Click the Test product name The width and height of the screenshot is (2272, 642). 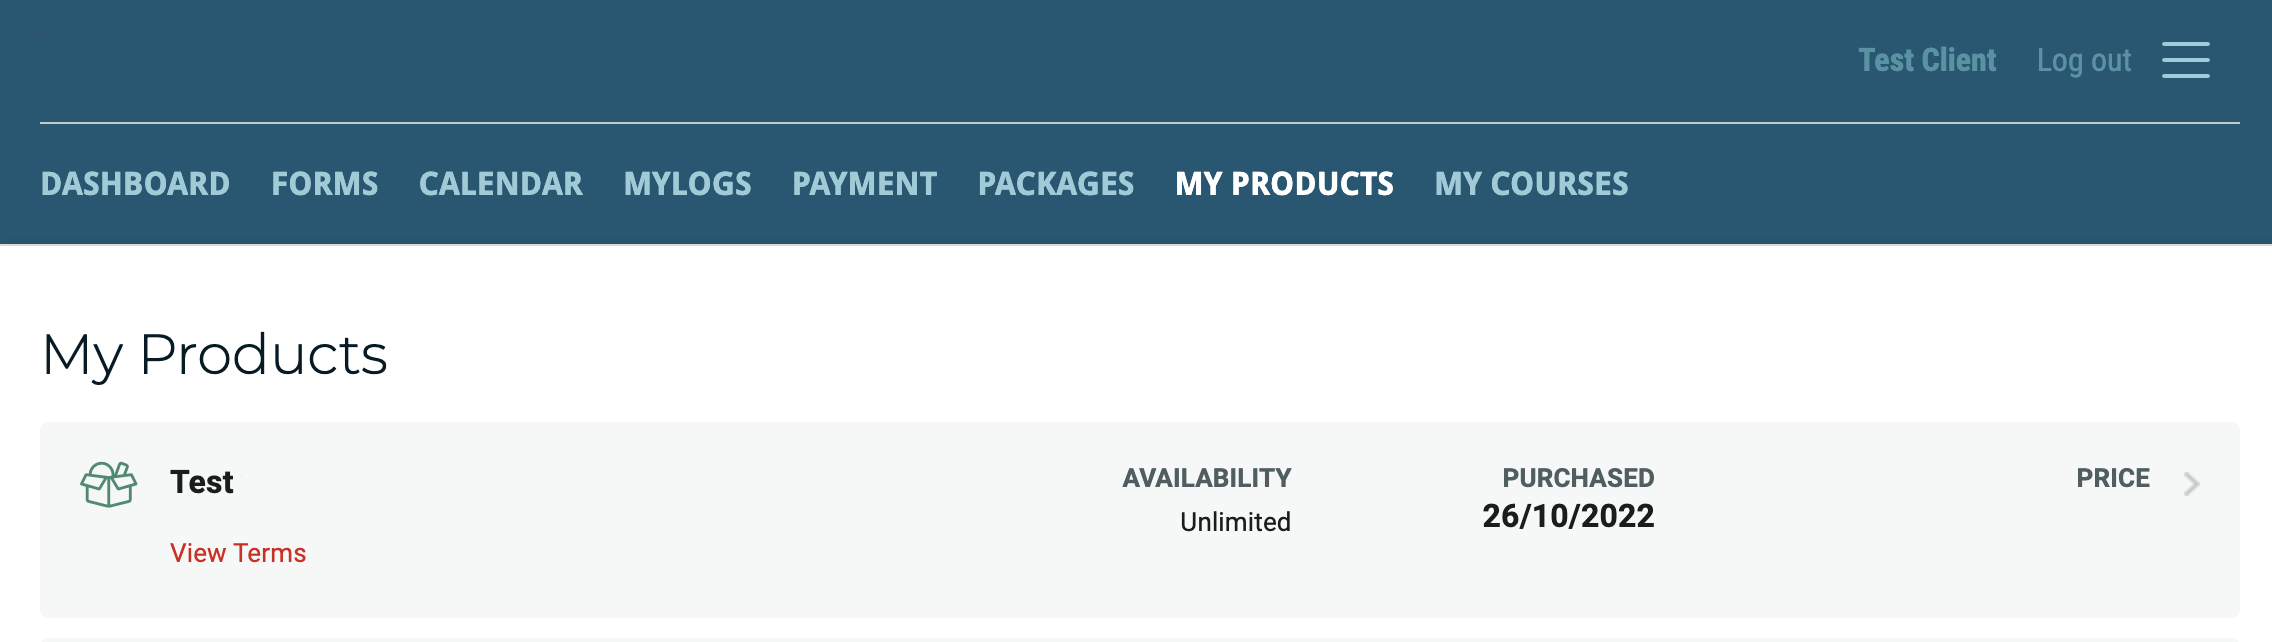[x=202, y=482]
